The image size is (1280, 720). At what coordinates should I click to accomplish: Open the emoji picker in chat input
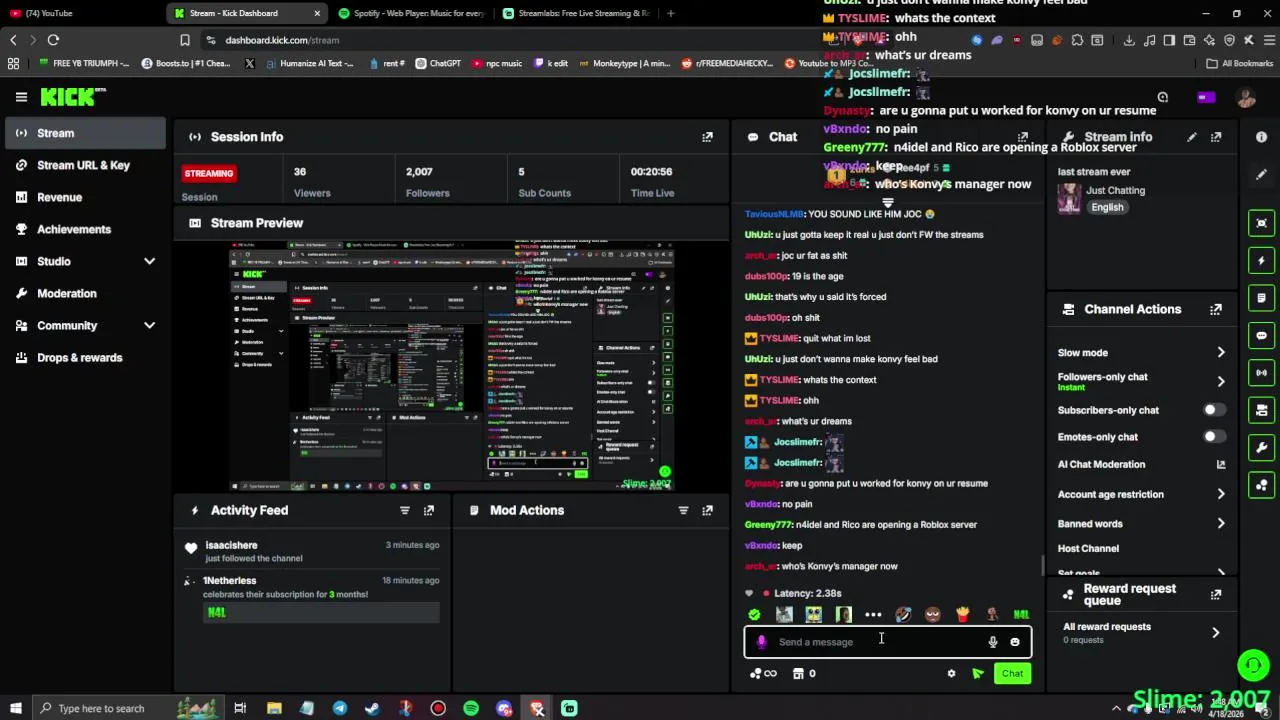(1015, 642)
